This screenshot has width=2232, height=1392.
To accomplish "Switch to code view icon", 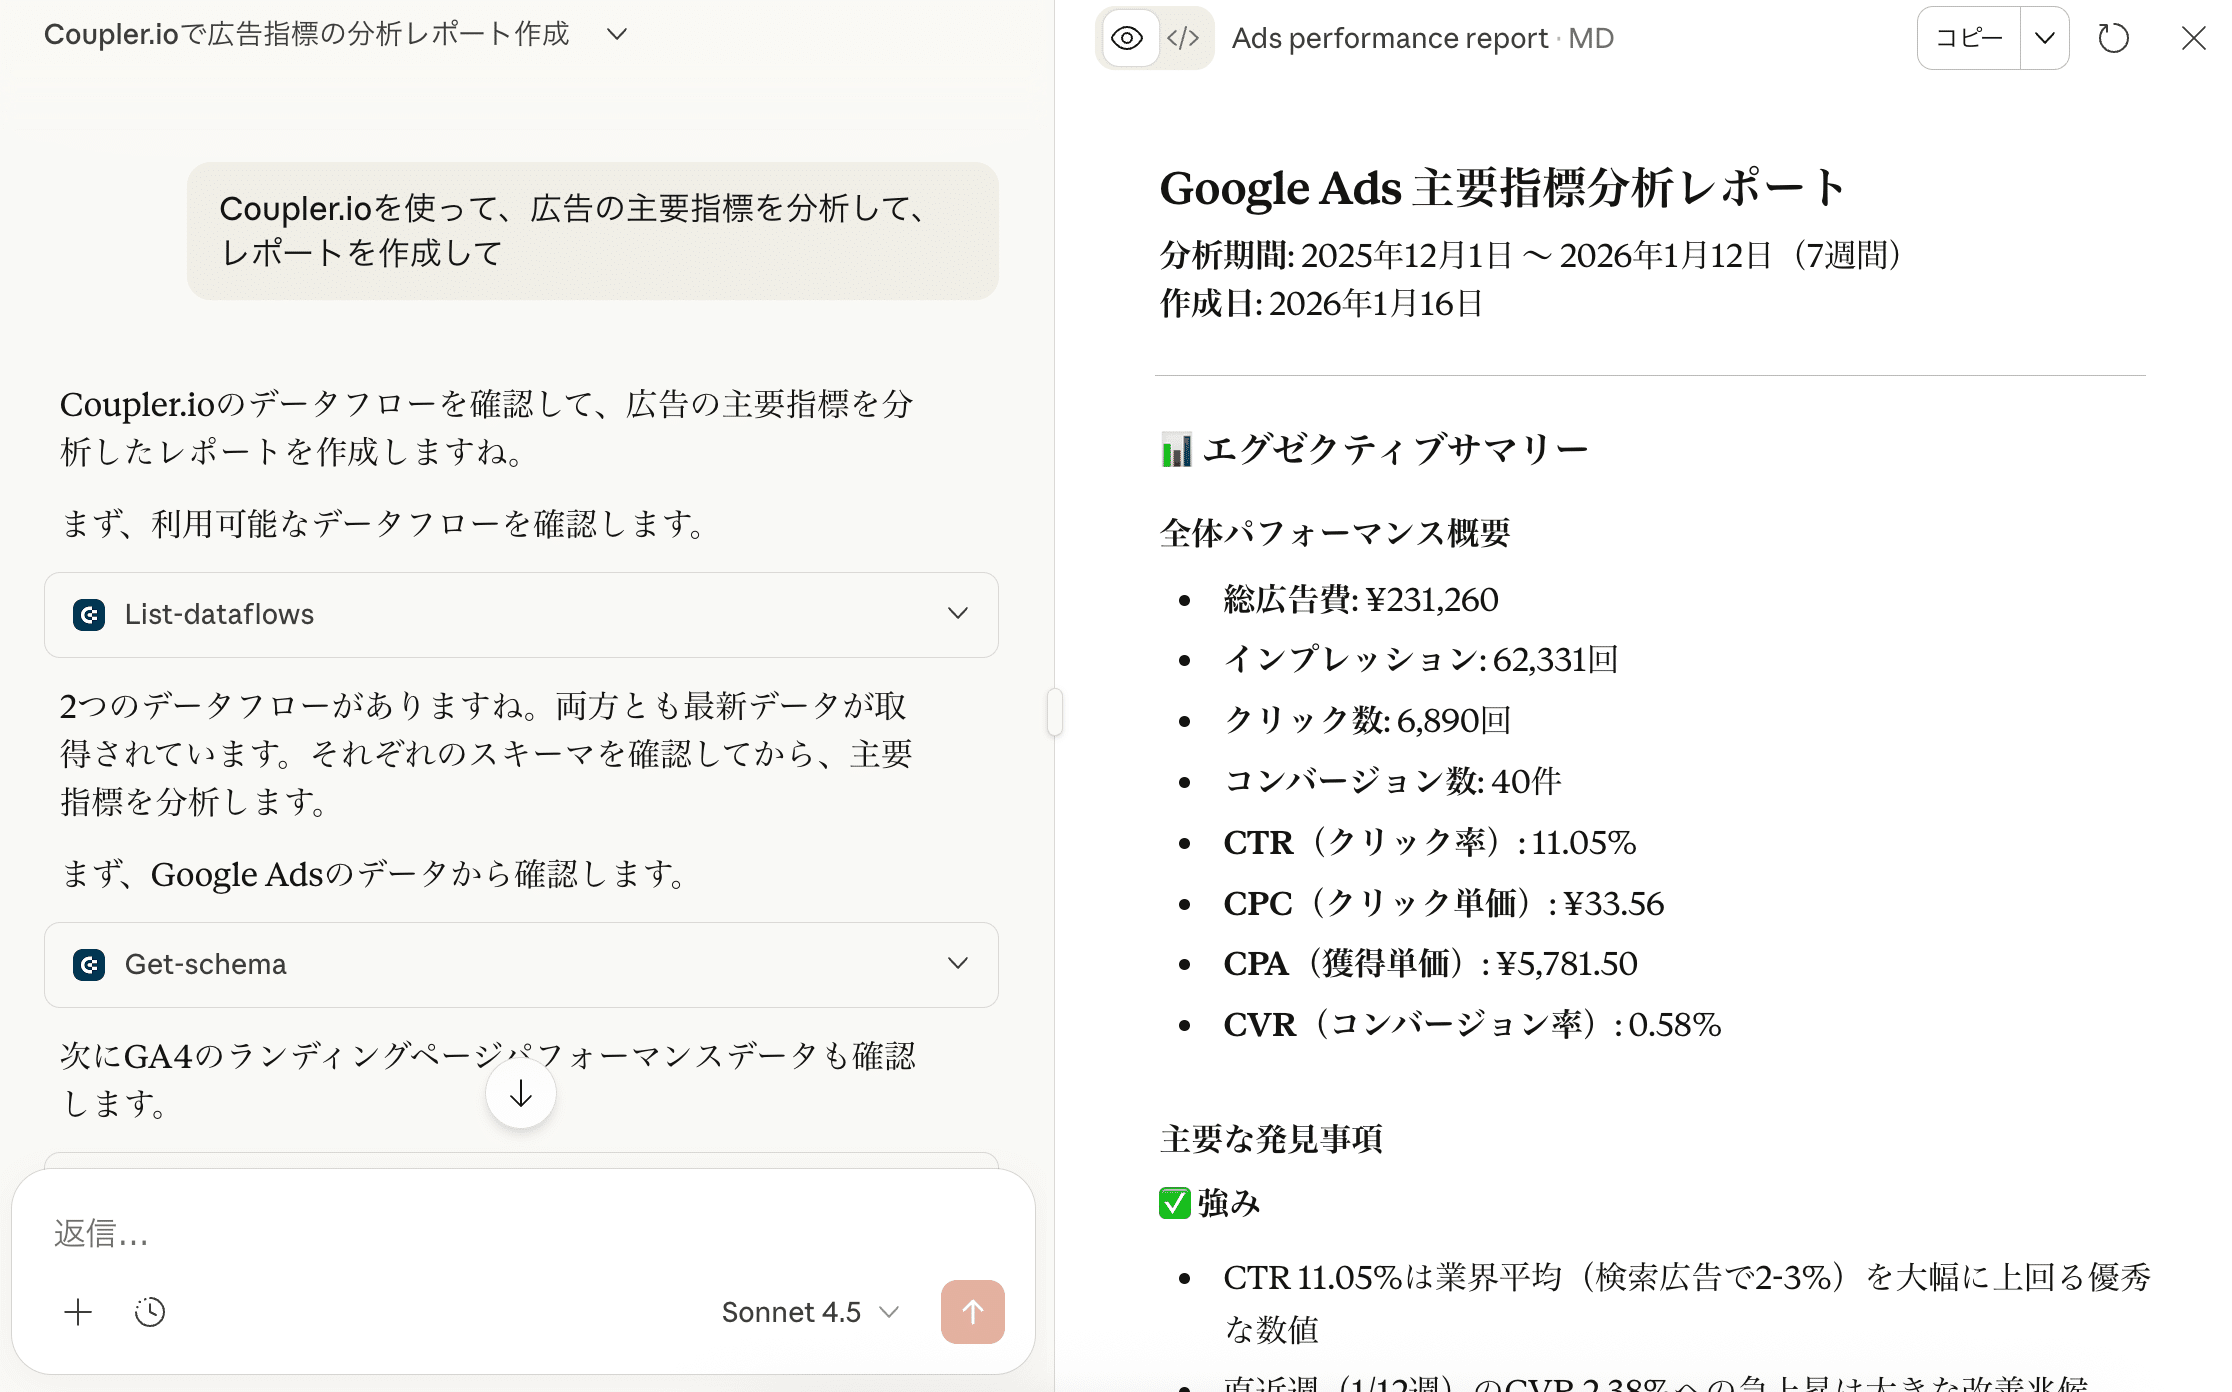I will click(1184, 38).
